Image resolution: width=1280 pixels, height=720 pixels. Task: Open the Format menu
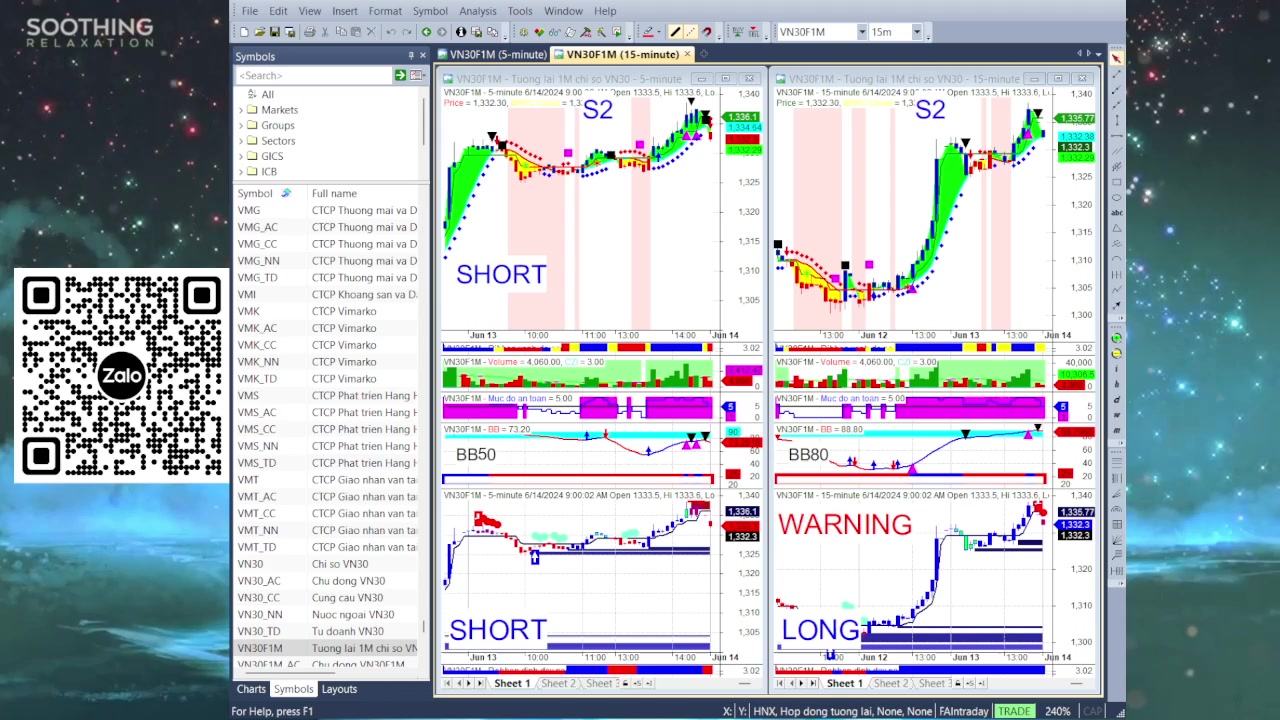[x=385, y=11]
